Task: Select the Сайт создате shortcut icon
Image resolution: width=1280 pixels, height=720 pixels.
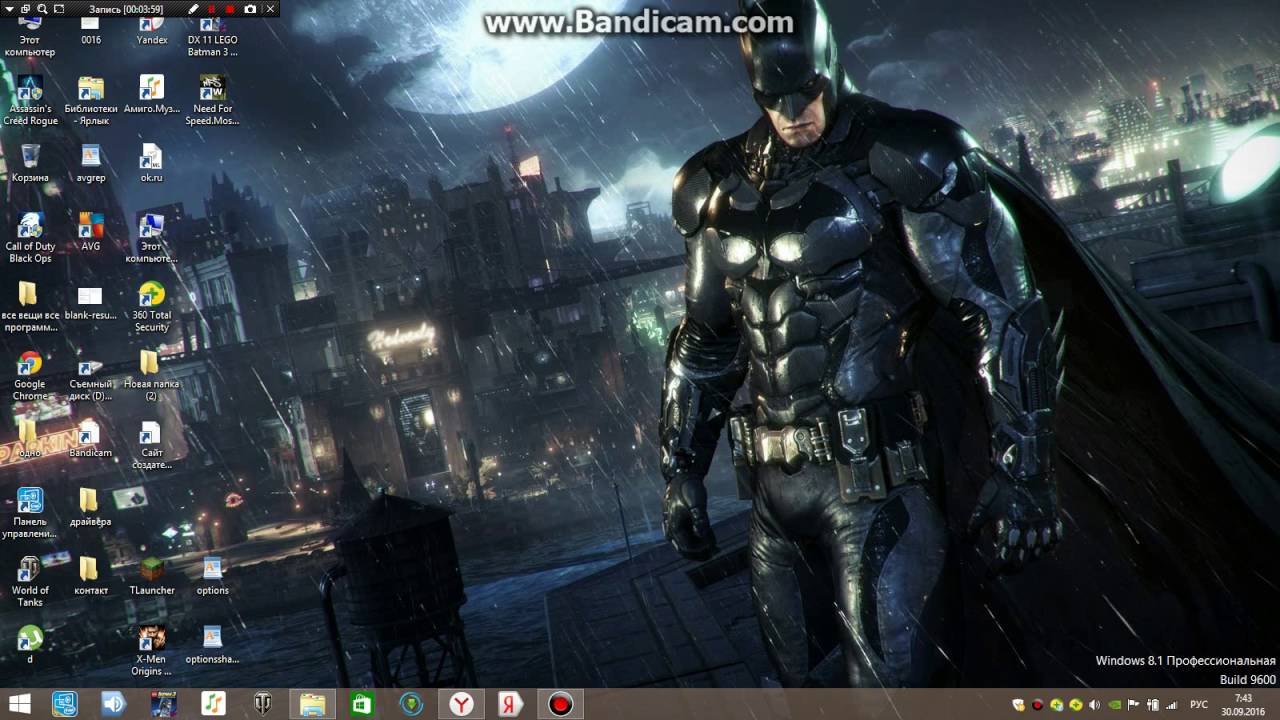Action: tap(152, 444)
